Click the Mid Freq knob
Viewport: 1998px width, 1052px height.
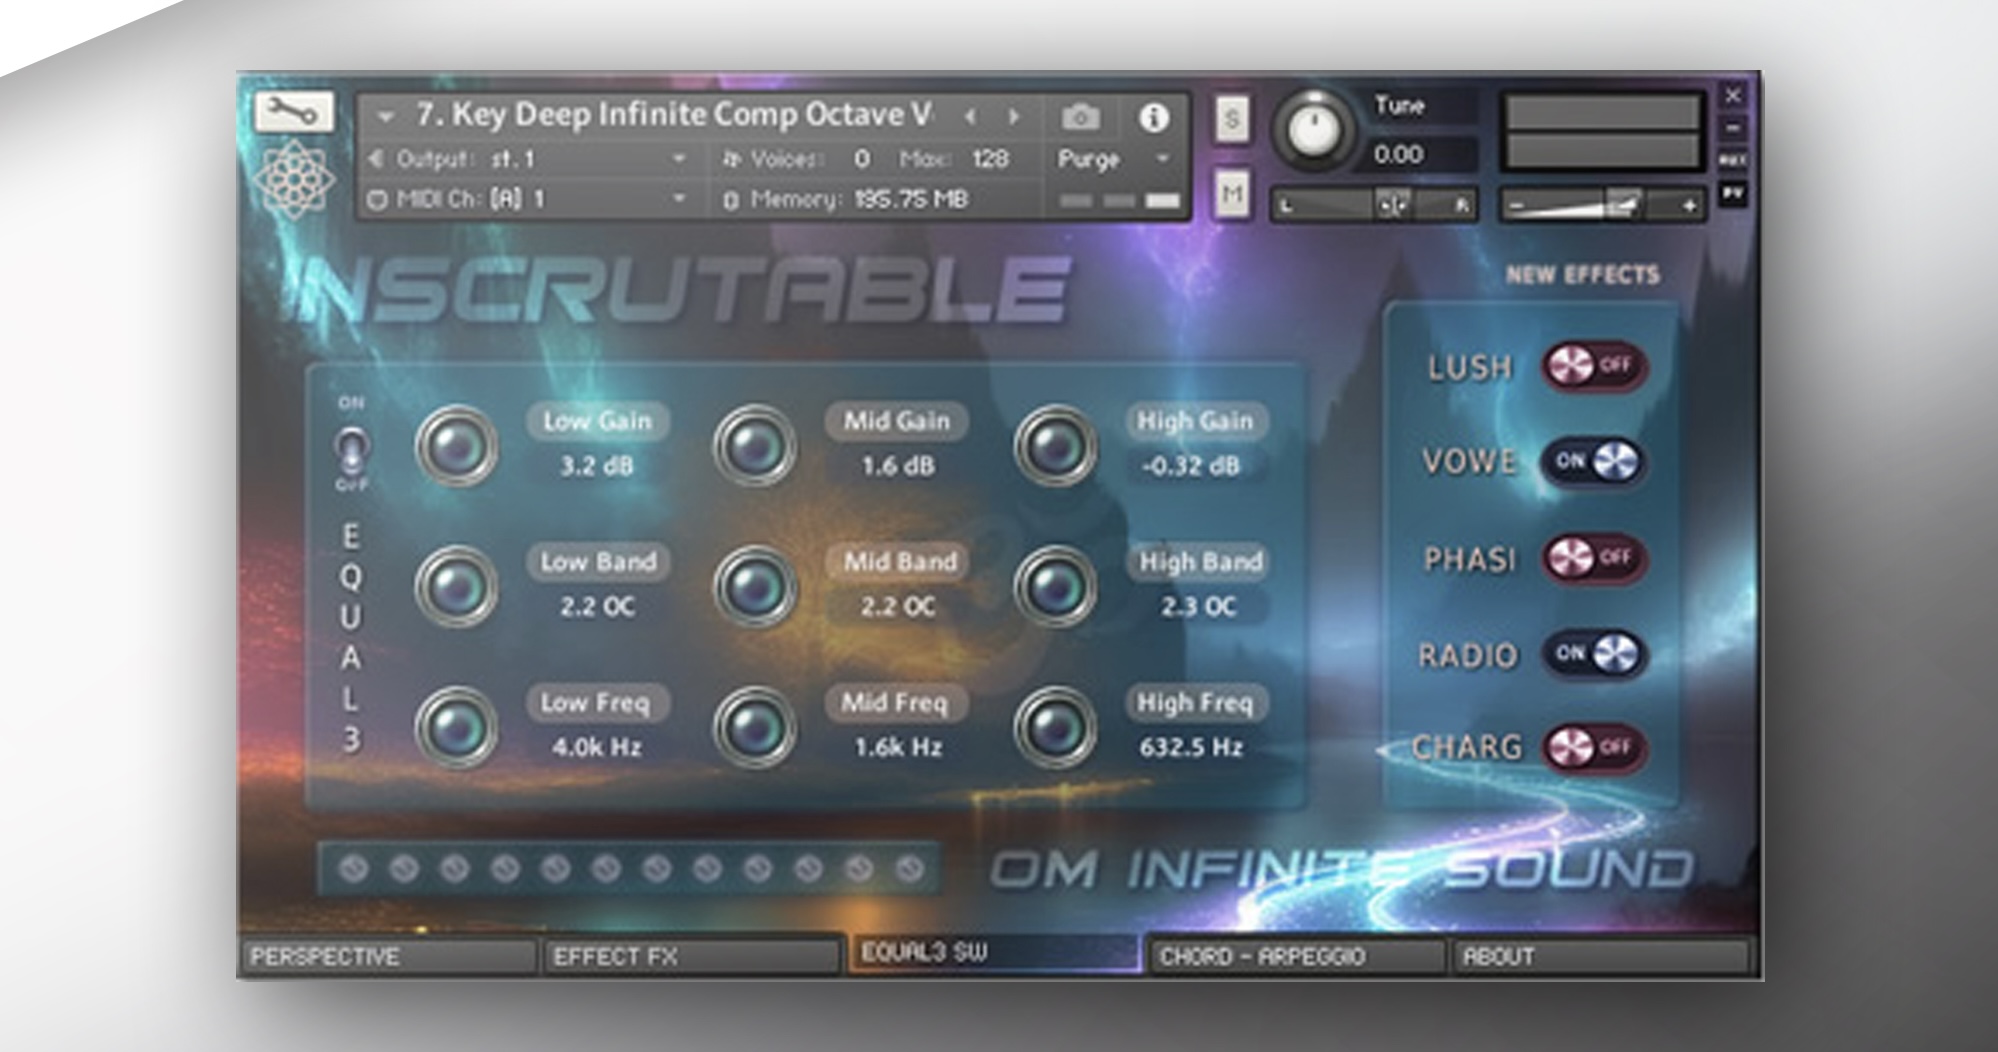pyautogui.click(x=755, y=728)
